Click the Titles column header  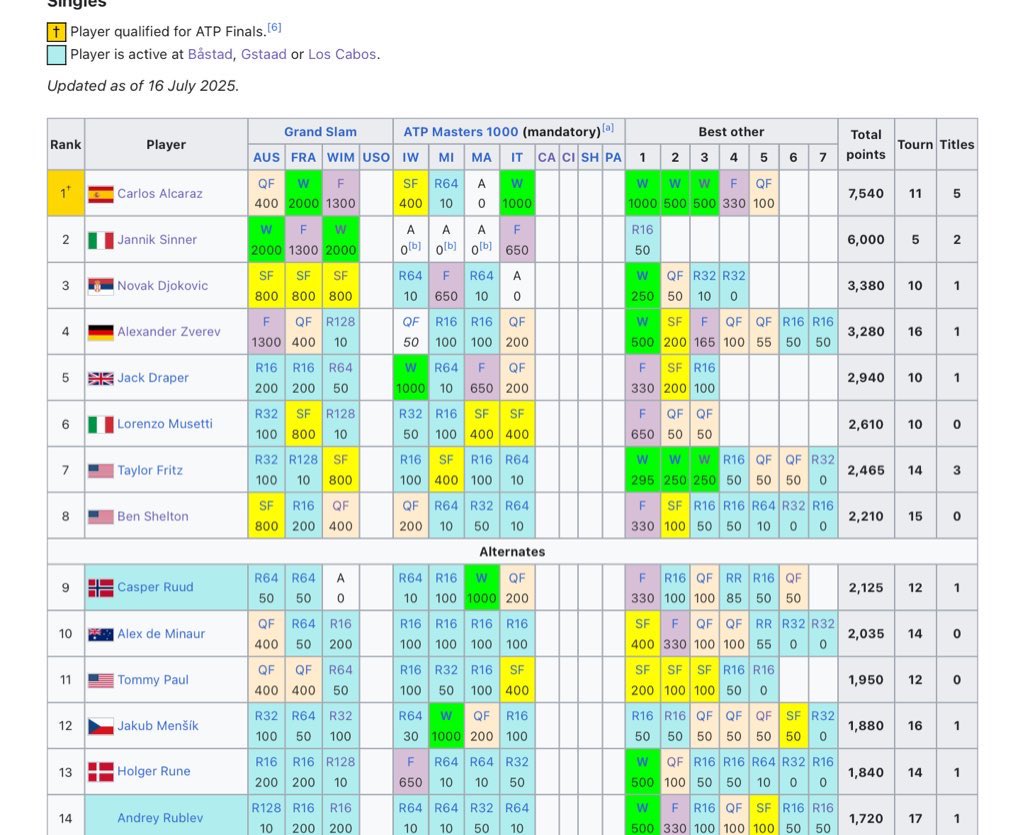pos(957,144)
